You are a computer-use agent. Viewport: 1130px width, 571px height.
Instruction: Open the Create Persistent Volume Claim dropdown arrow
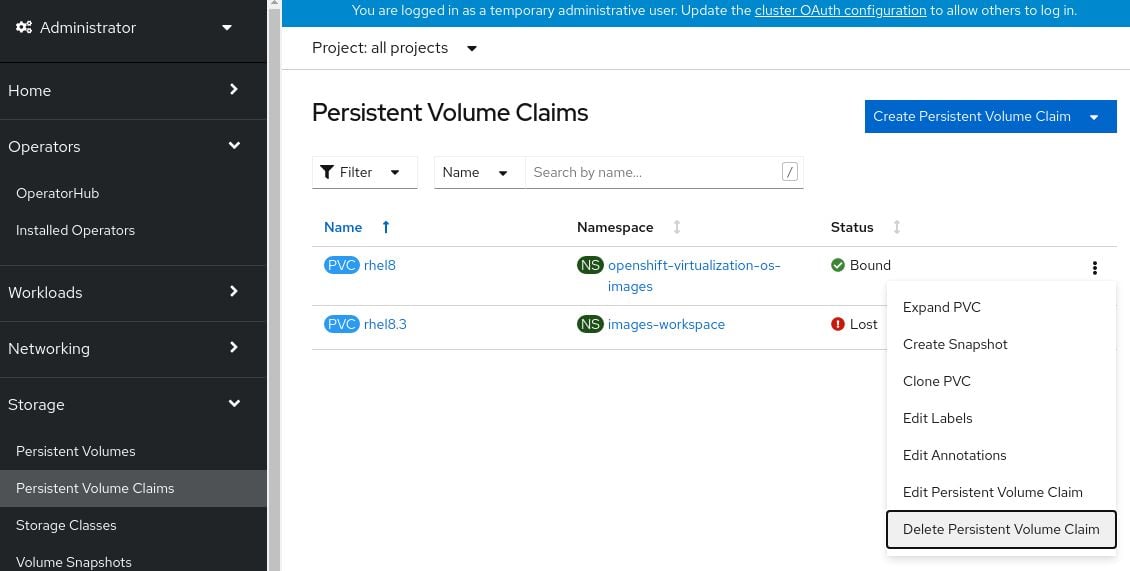click(1095, 117)
